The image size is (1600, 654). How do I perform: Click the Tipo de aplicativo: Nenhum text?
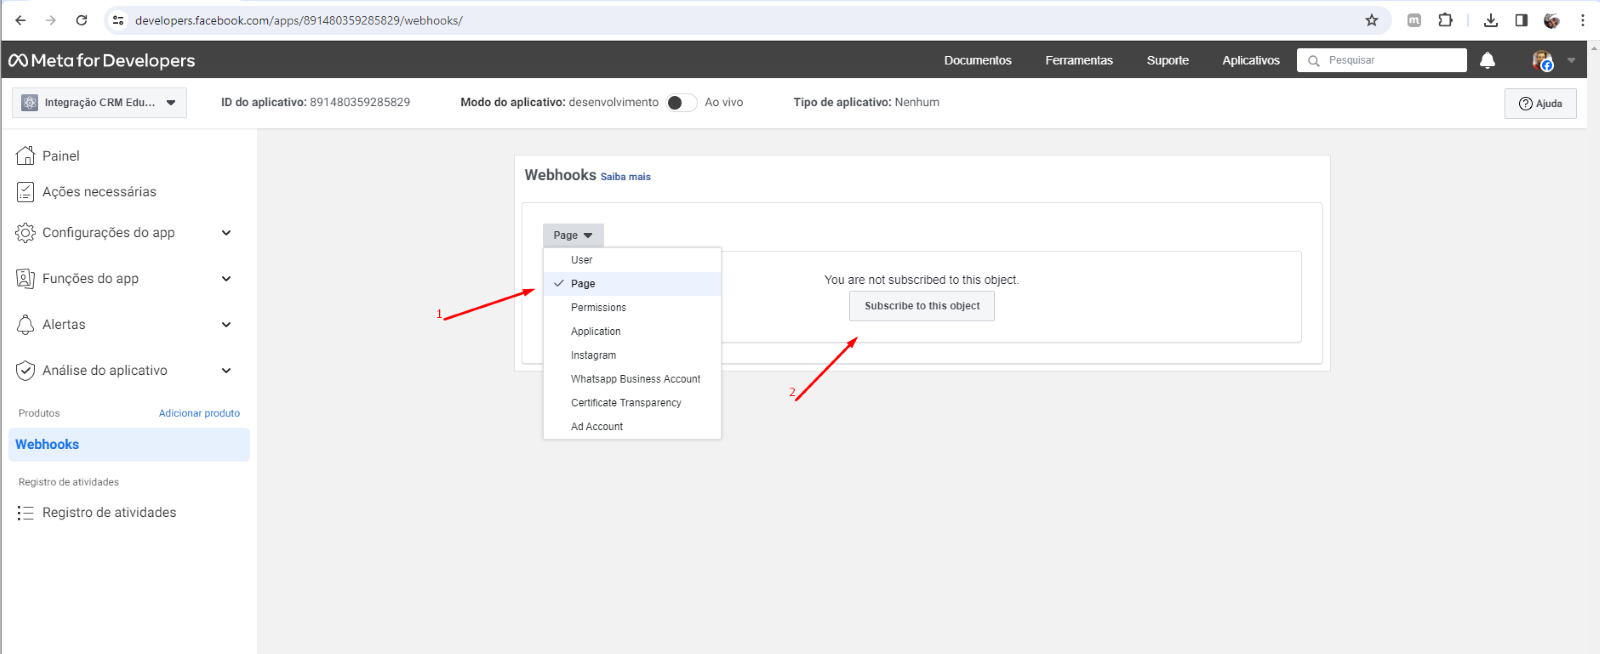click(866, 102)
